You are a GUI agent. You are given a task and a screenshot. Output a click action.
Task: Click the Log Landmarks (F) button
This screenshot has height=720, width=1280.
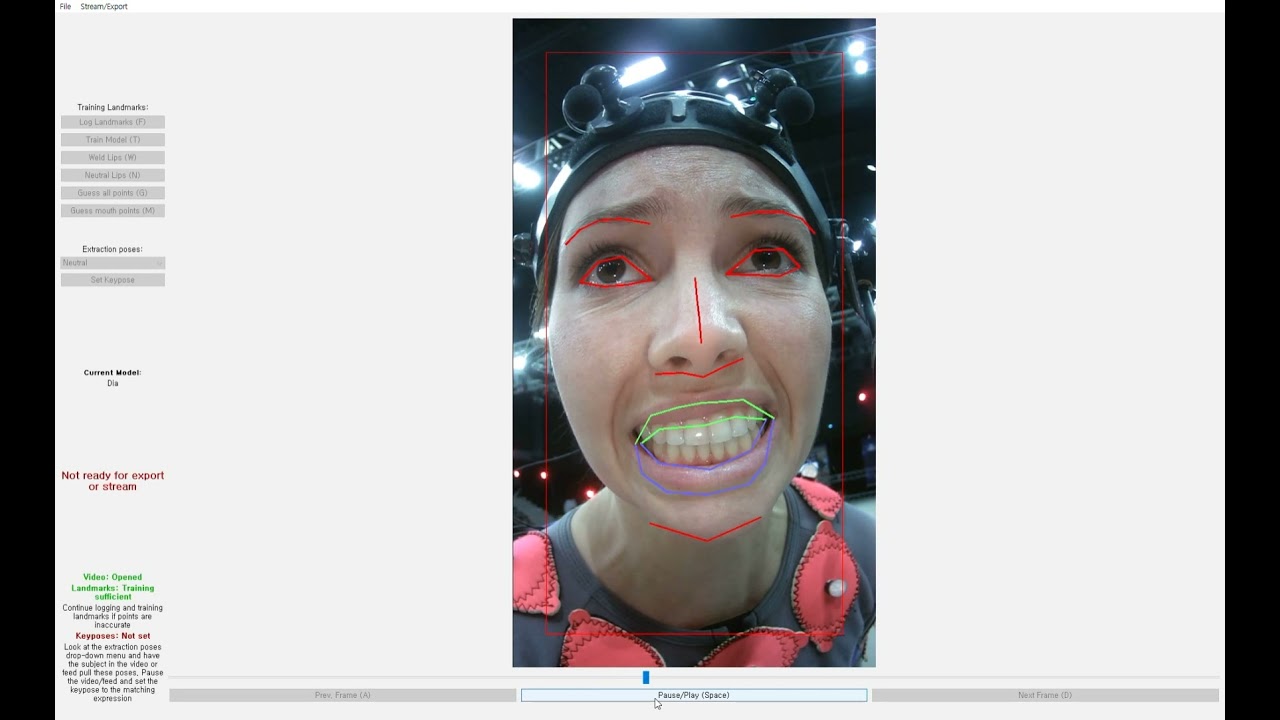tap(113, 122)
